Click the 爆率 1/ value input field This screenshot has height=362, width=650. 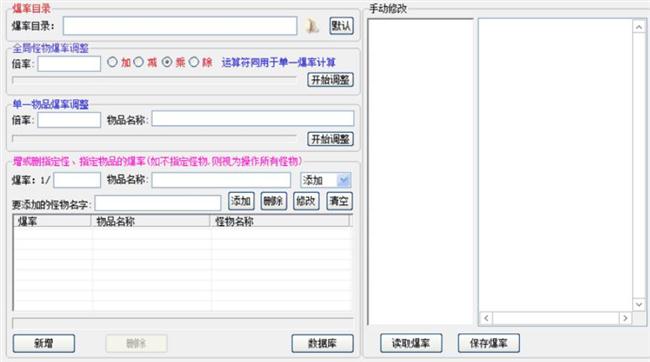77,180
